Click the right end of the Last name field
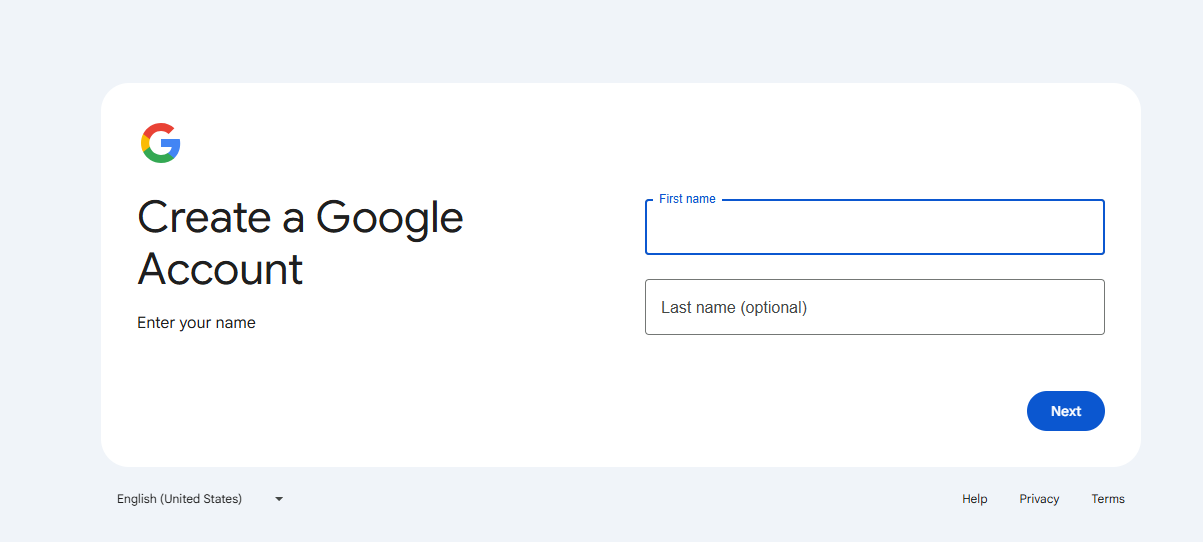The image size is (1203, 542). [x=1085, y=307]
